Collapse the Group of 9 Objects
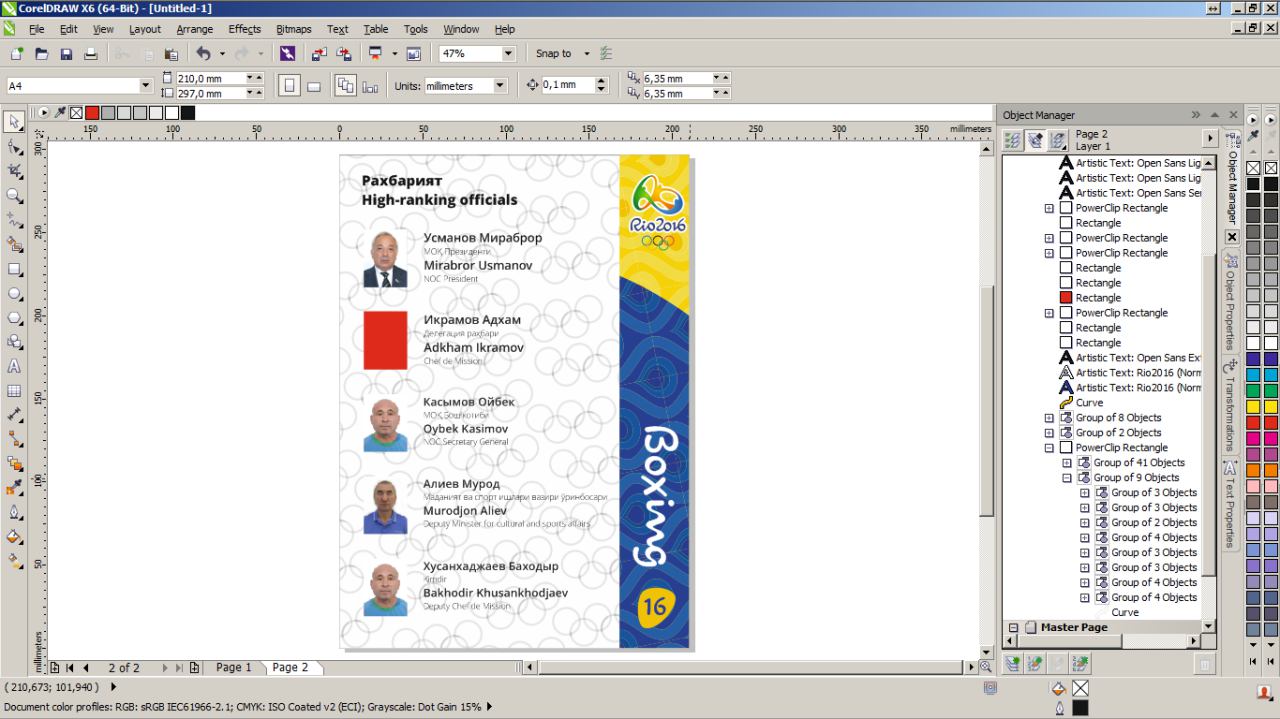This screenshot has height=719, width=1280. point(1067,478)
